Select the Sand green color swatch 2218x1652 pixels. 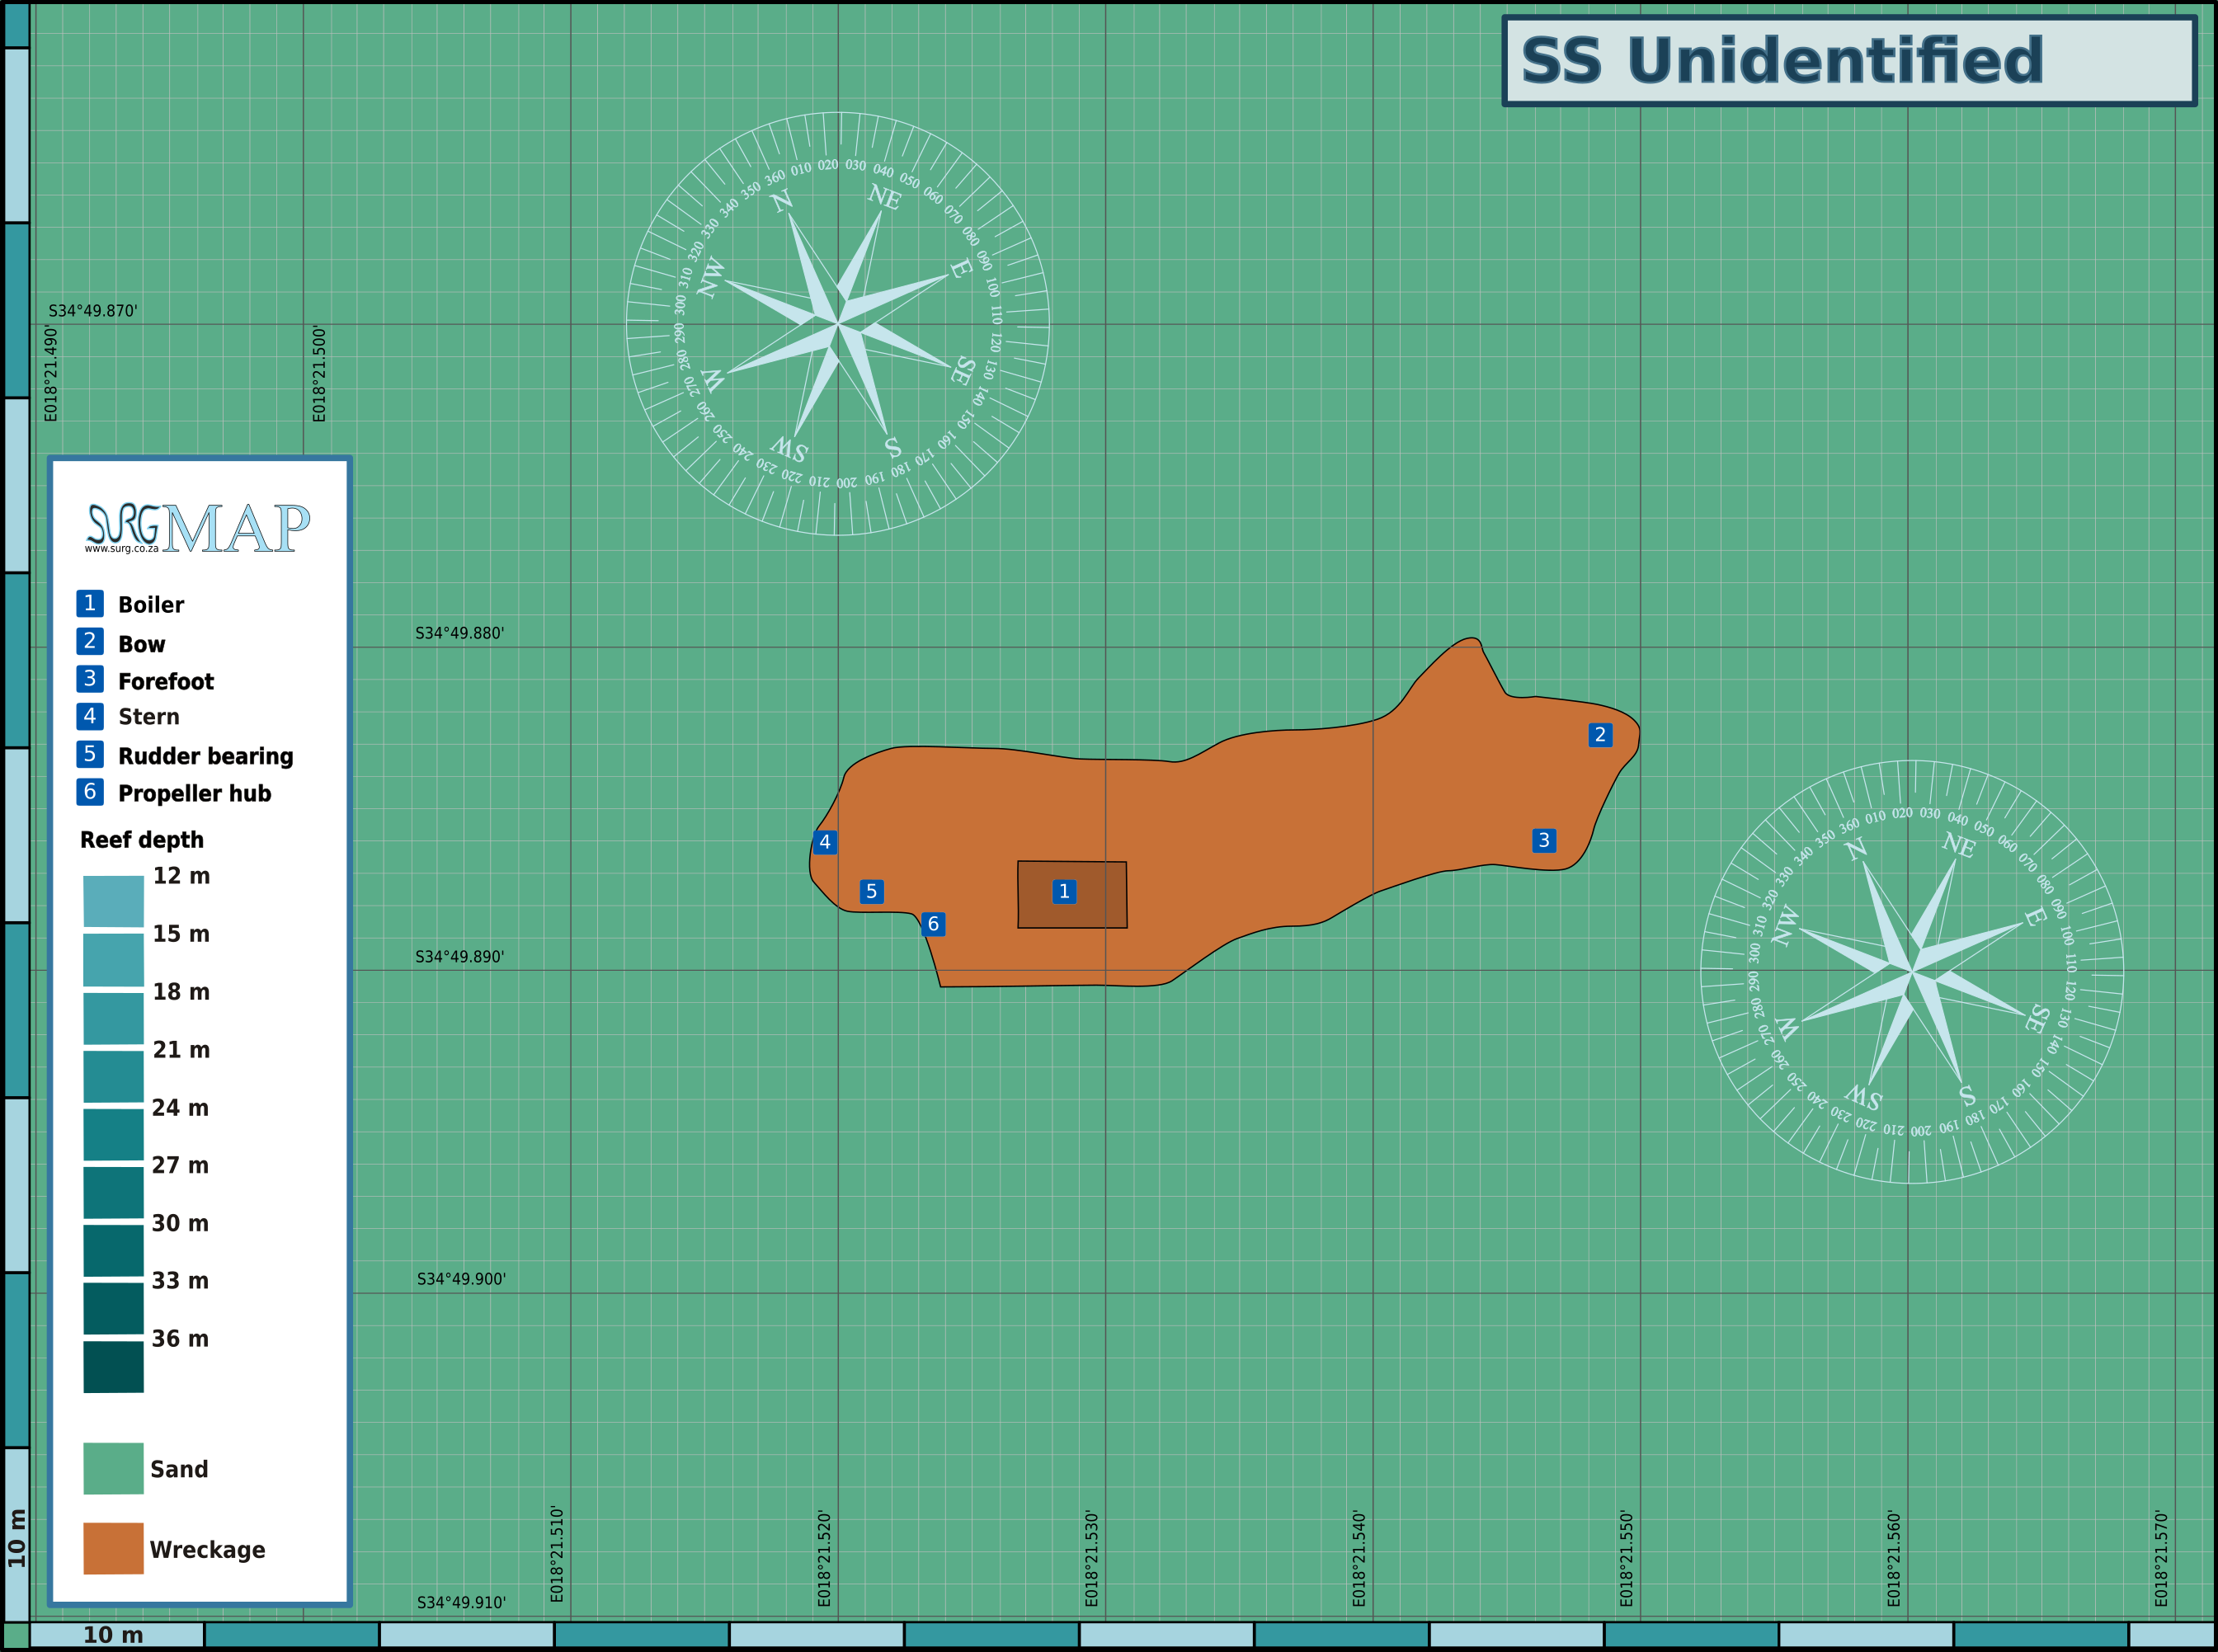tap(113, 1469)
